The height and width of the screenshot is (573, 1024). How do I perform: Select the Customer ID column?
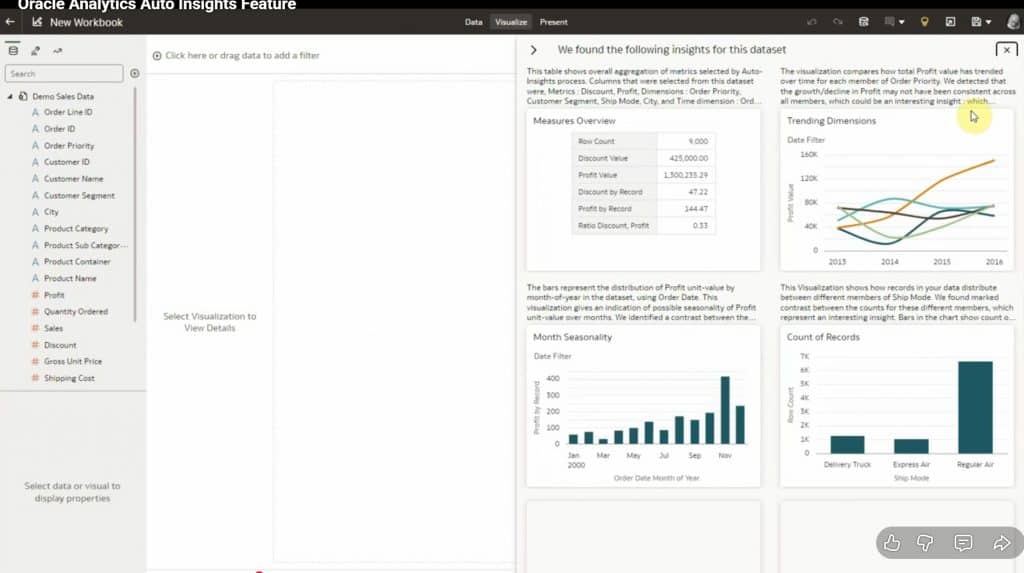point(67,161)
